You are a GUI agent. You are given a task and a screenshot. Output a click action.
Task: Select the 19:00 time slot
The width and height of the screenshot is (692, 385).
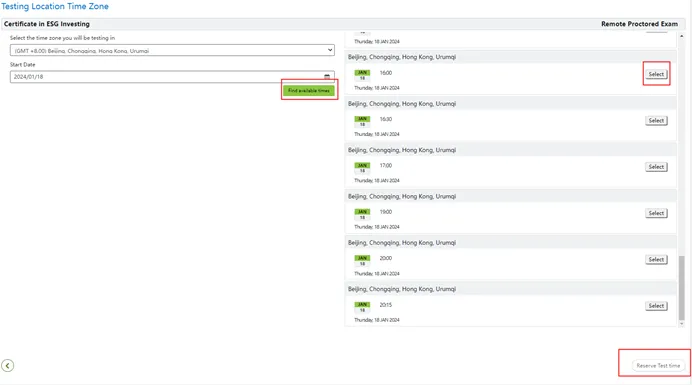(x=656, y=213)
